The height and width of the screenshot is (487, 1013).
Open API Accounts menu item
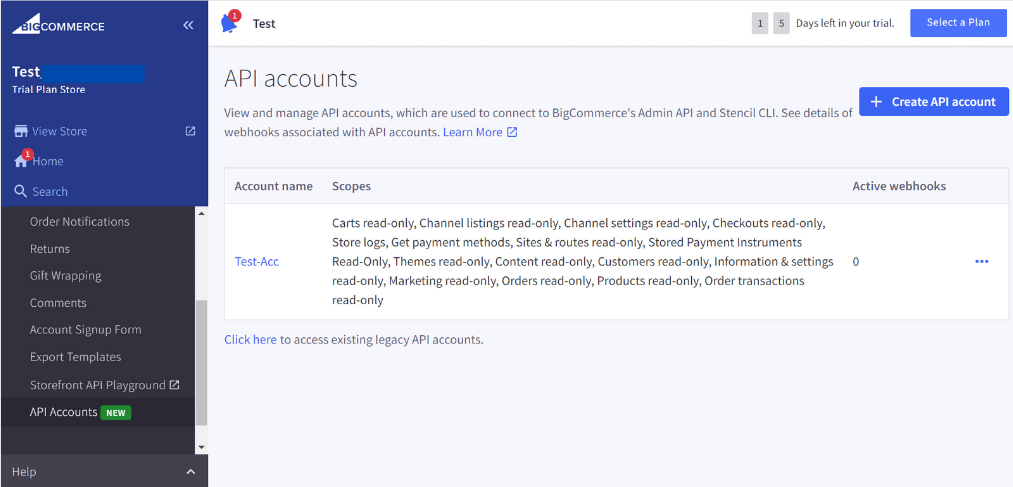click(64, 412)
